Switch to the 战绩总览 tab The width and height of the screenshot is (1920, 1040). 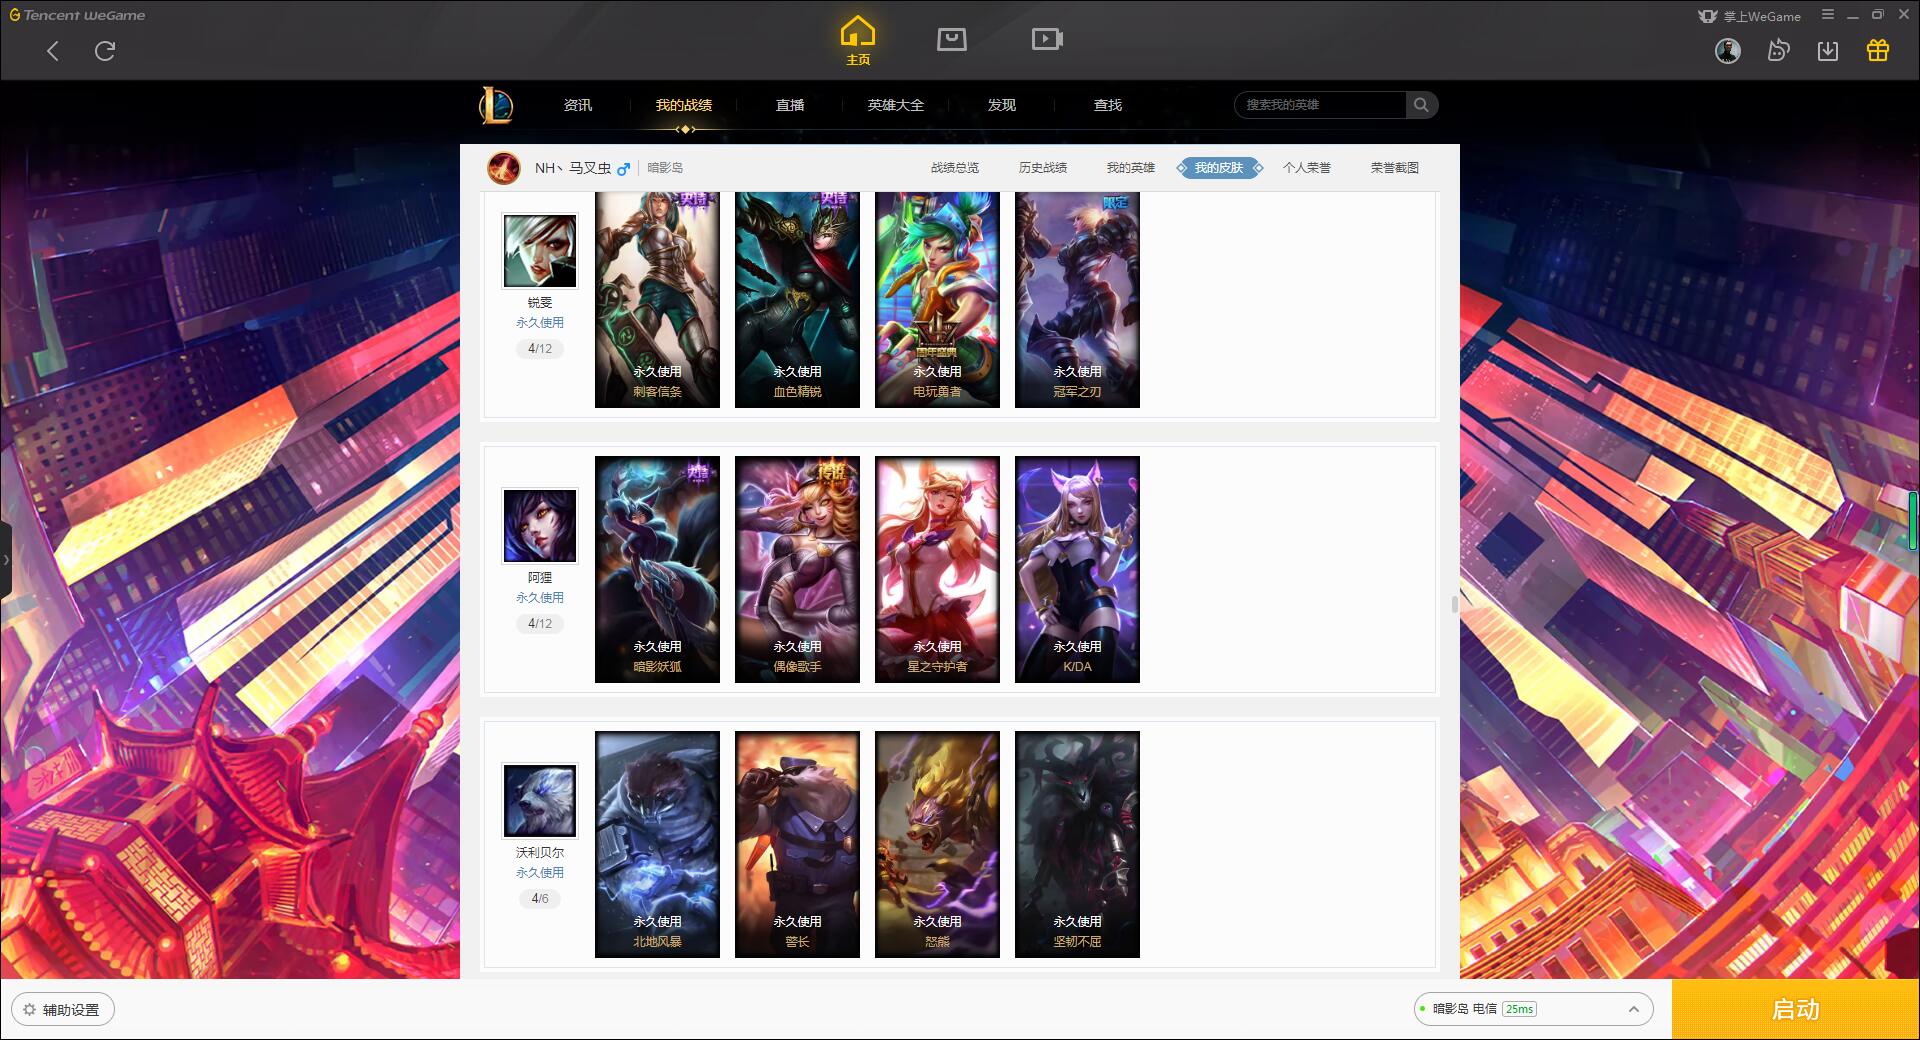tap(955, 168)
